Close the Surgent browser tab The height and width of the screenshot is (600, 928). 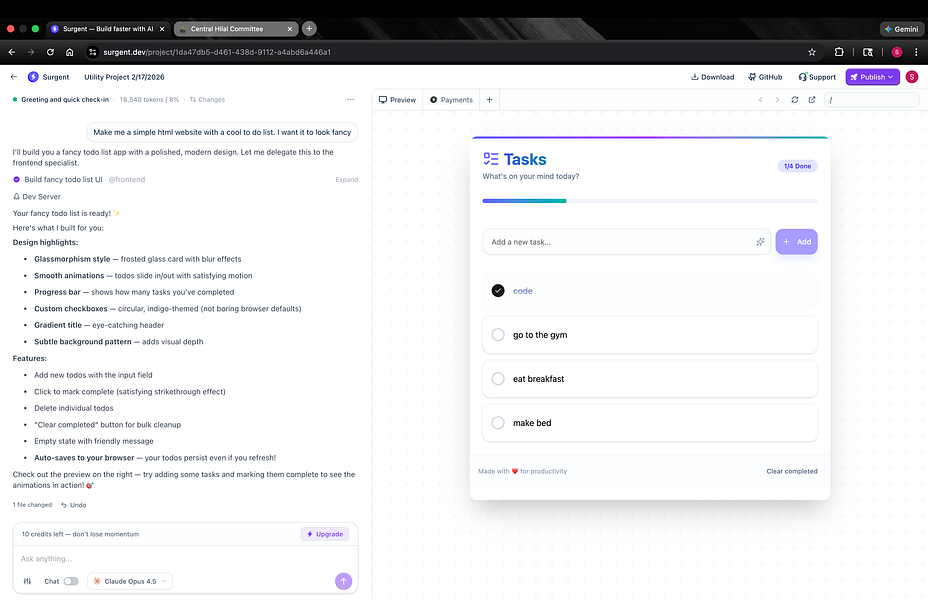pos(162,29)
